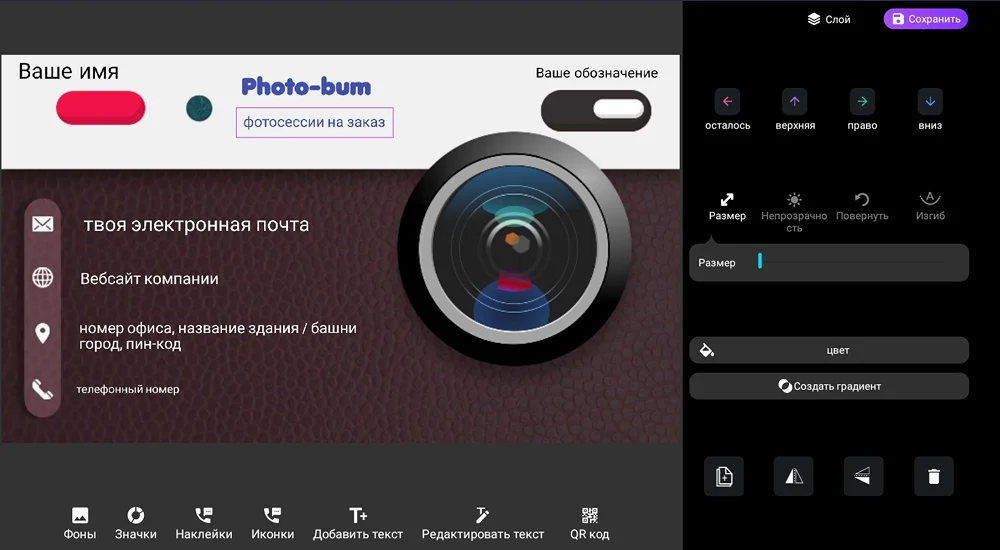Flip the element horizontally

[794, 477]
